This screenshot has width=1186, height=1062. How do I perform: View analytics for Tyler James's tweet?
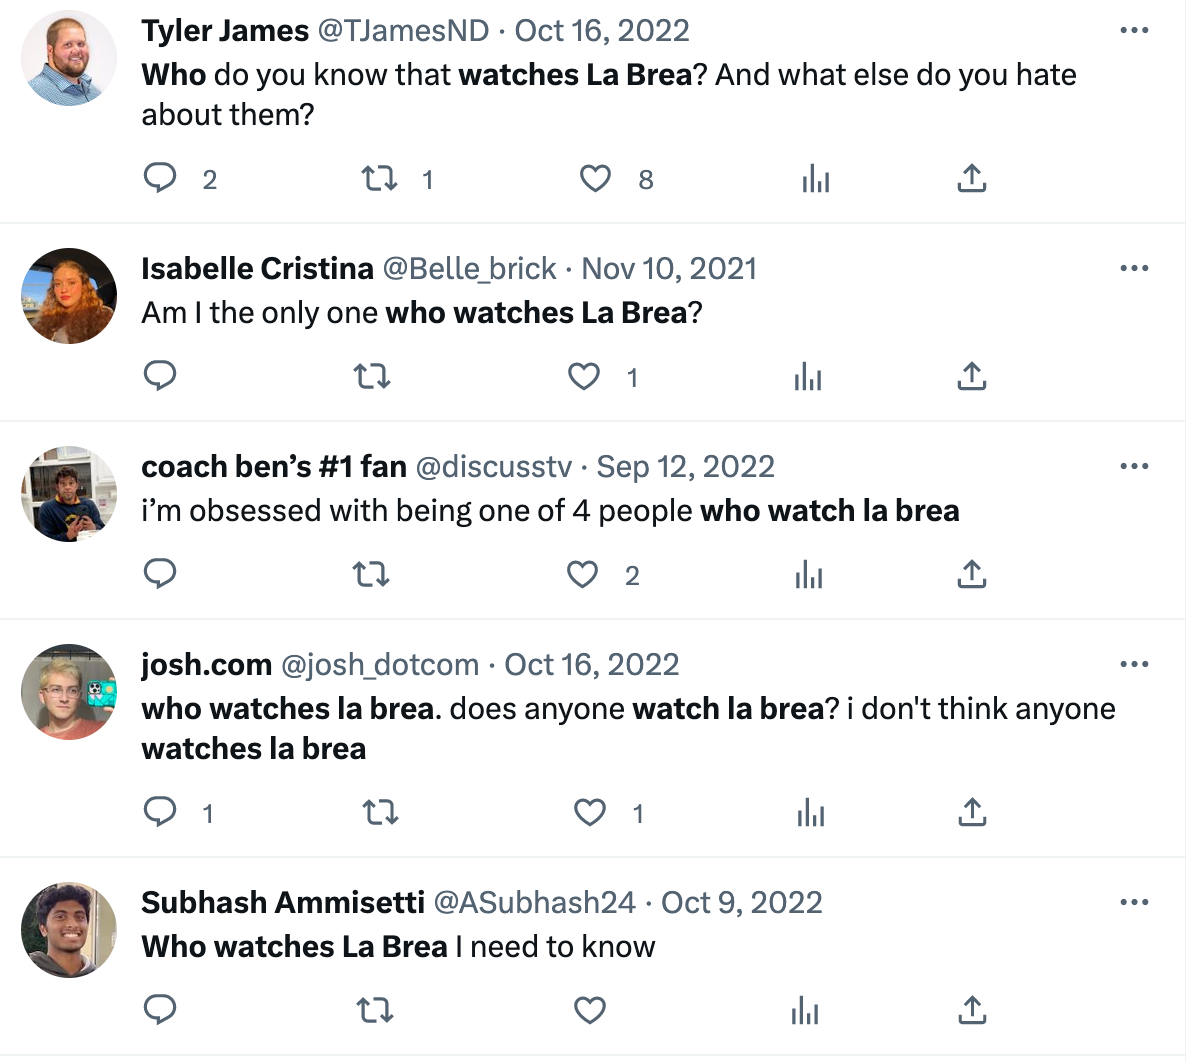pos(815,179)
